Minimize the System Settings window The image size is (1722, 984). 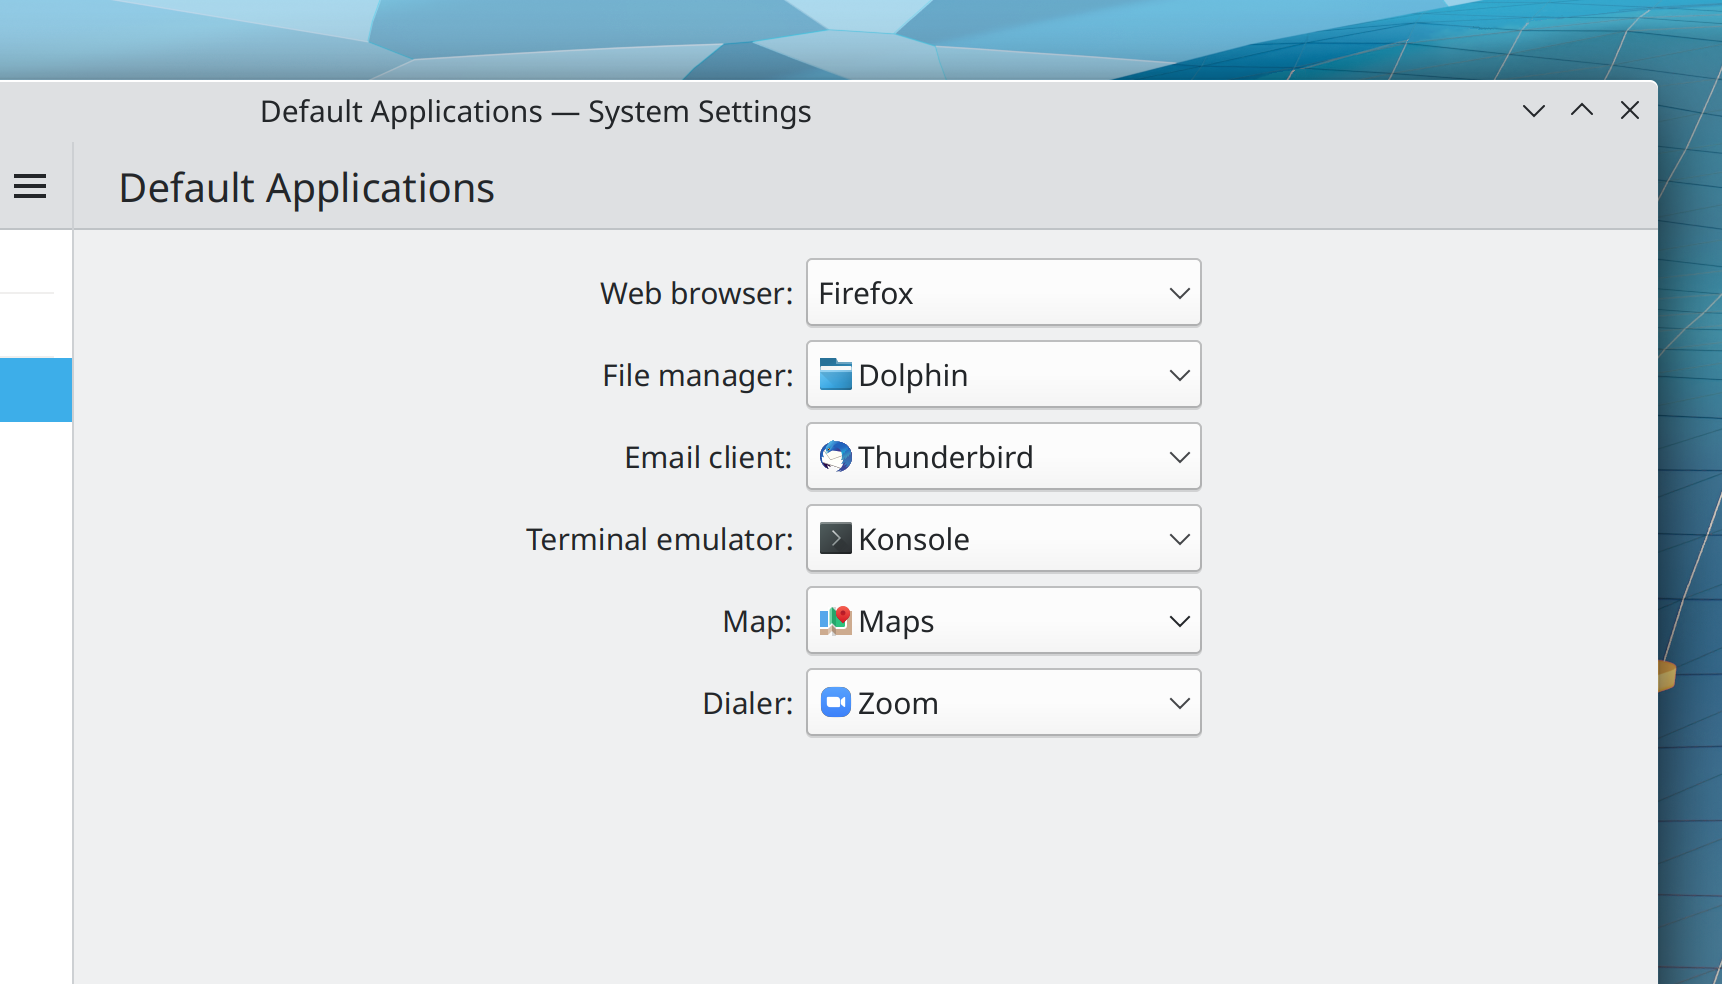1533,111
